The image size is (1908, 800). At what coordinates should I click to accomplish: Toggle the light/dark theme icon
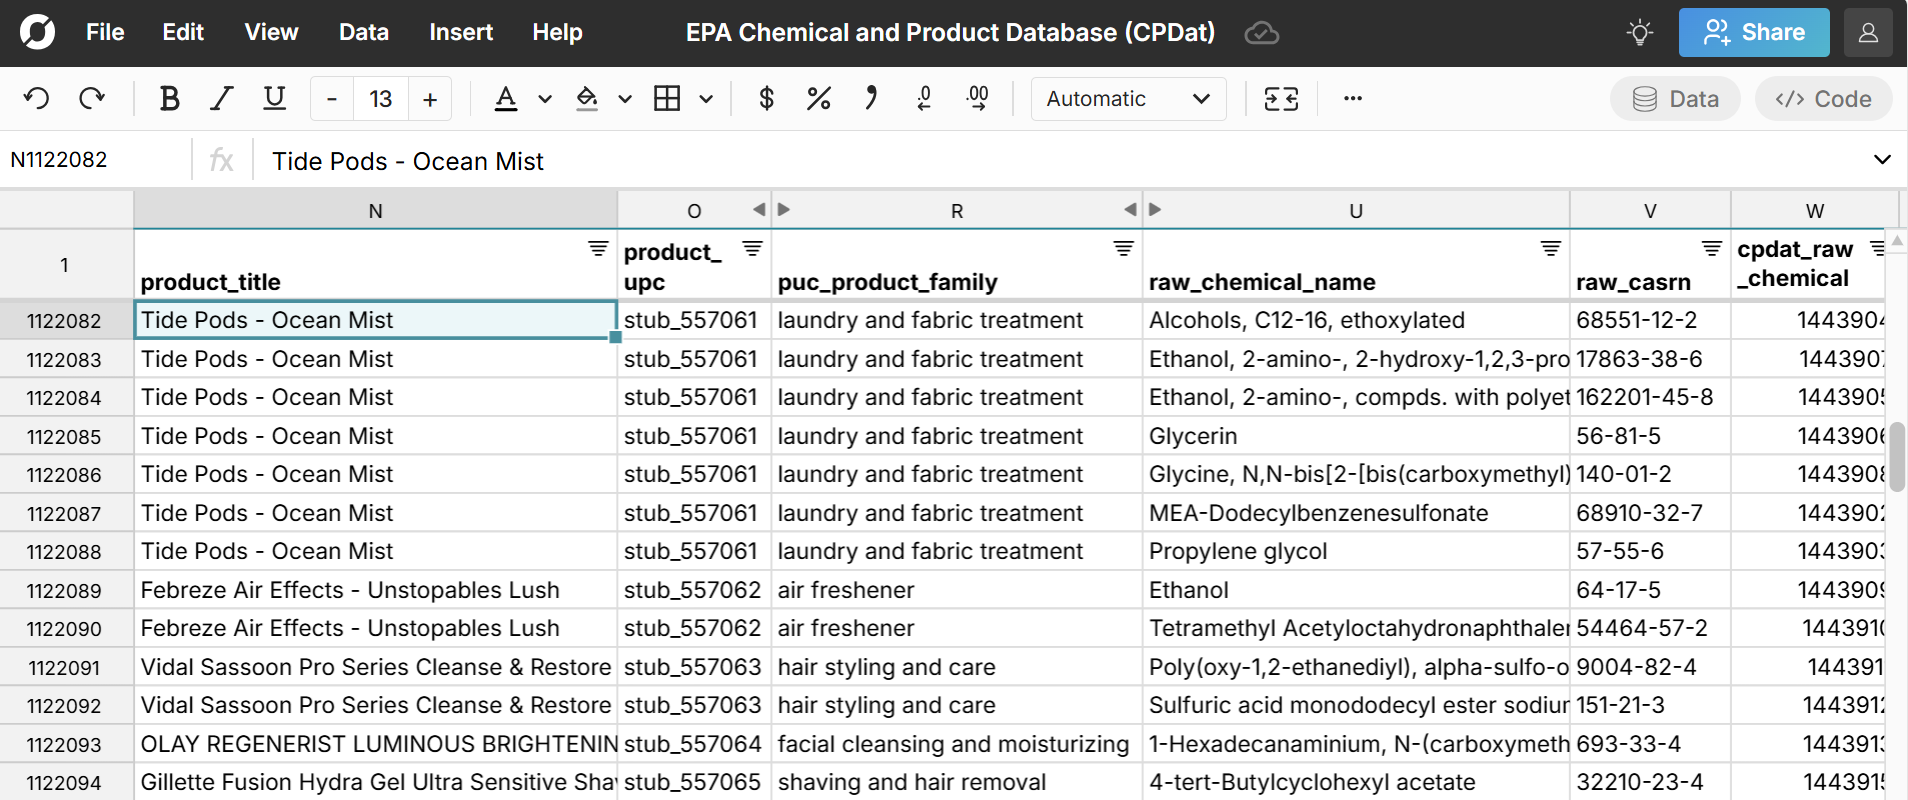pyautogui.click(x=1639, y=33)
